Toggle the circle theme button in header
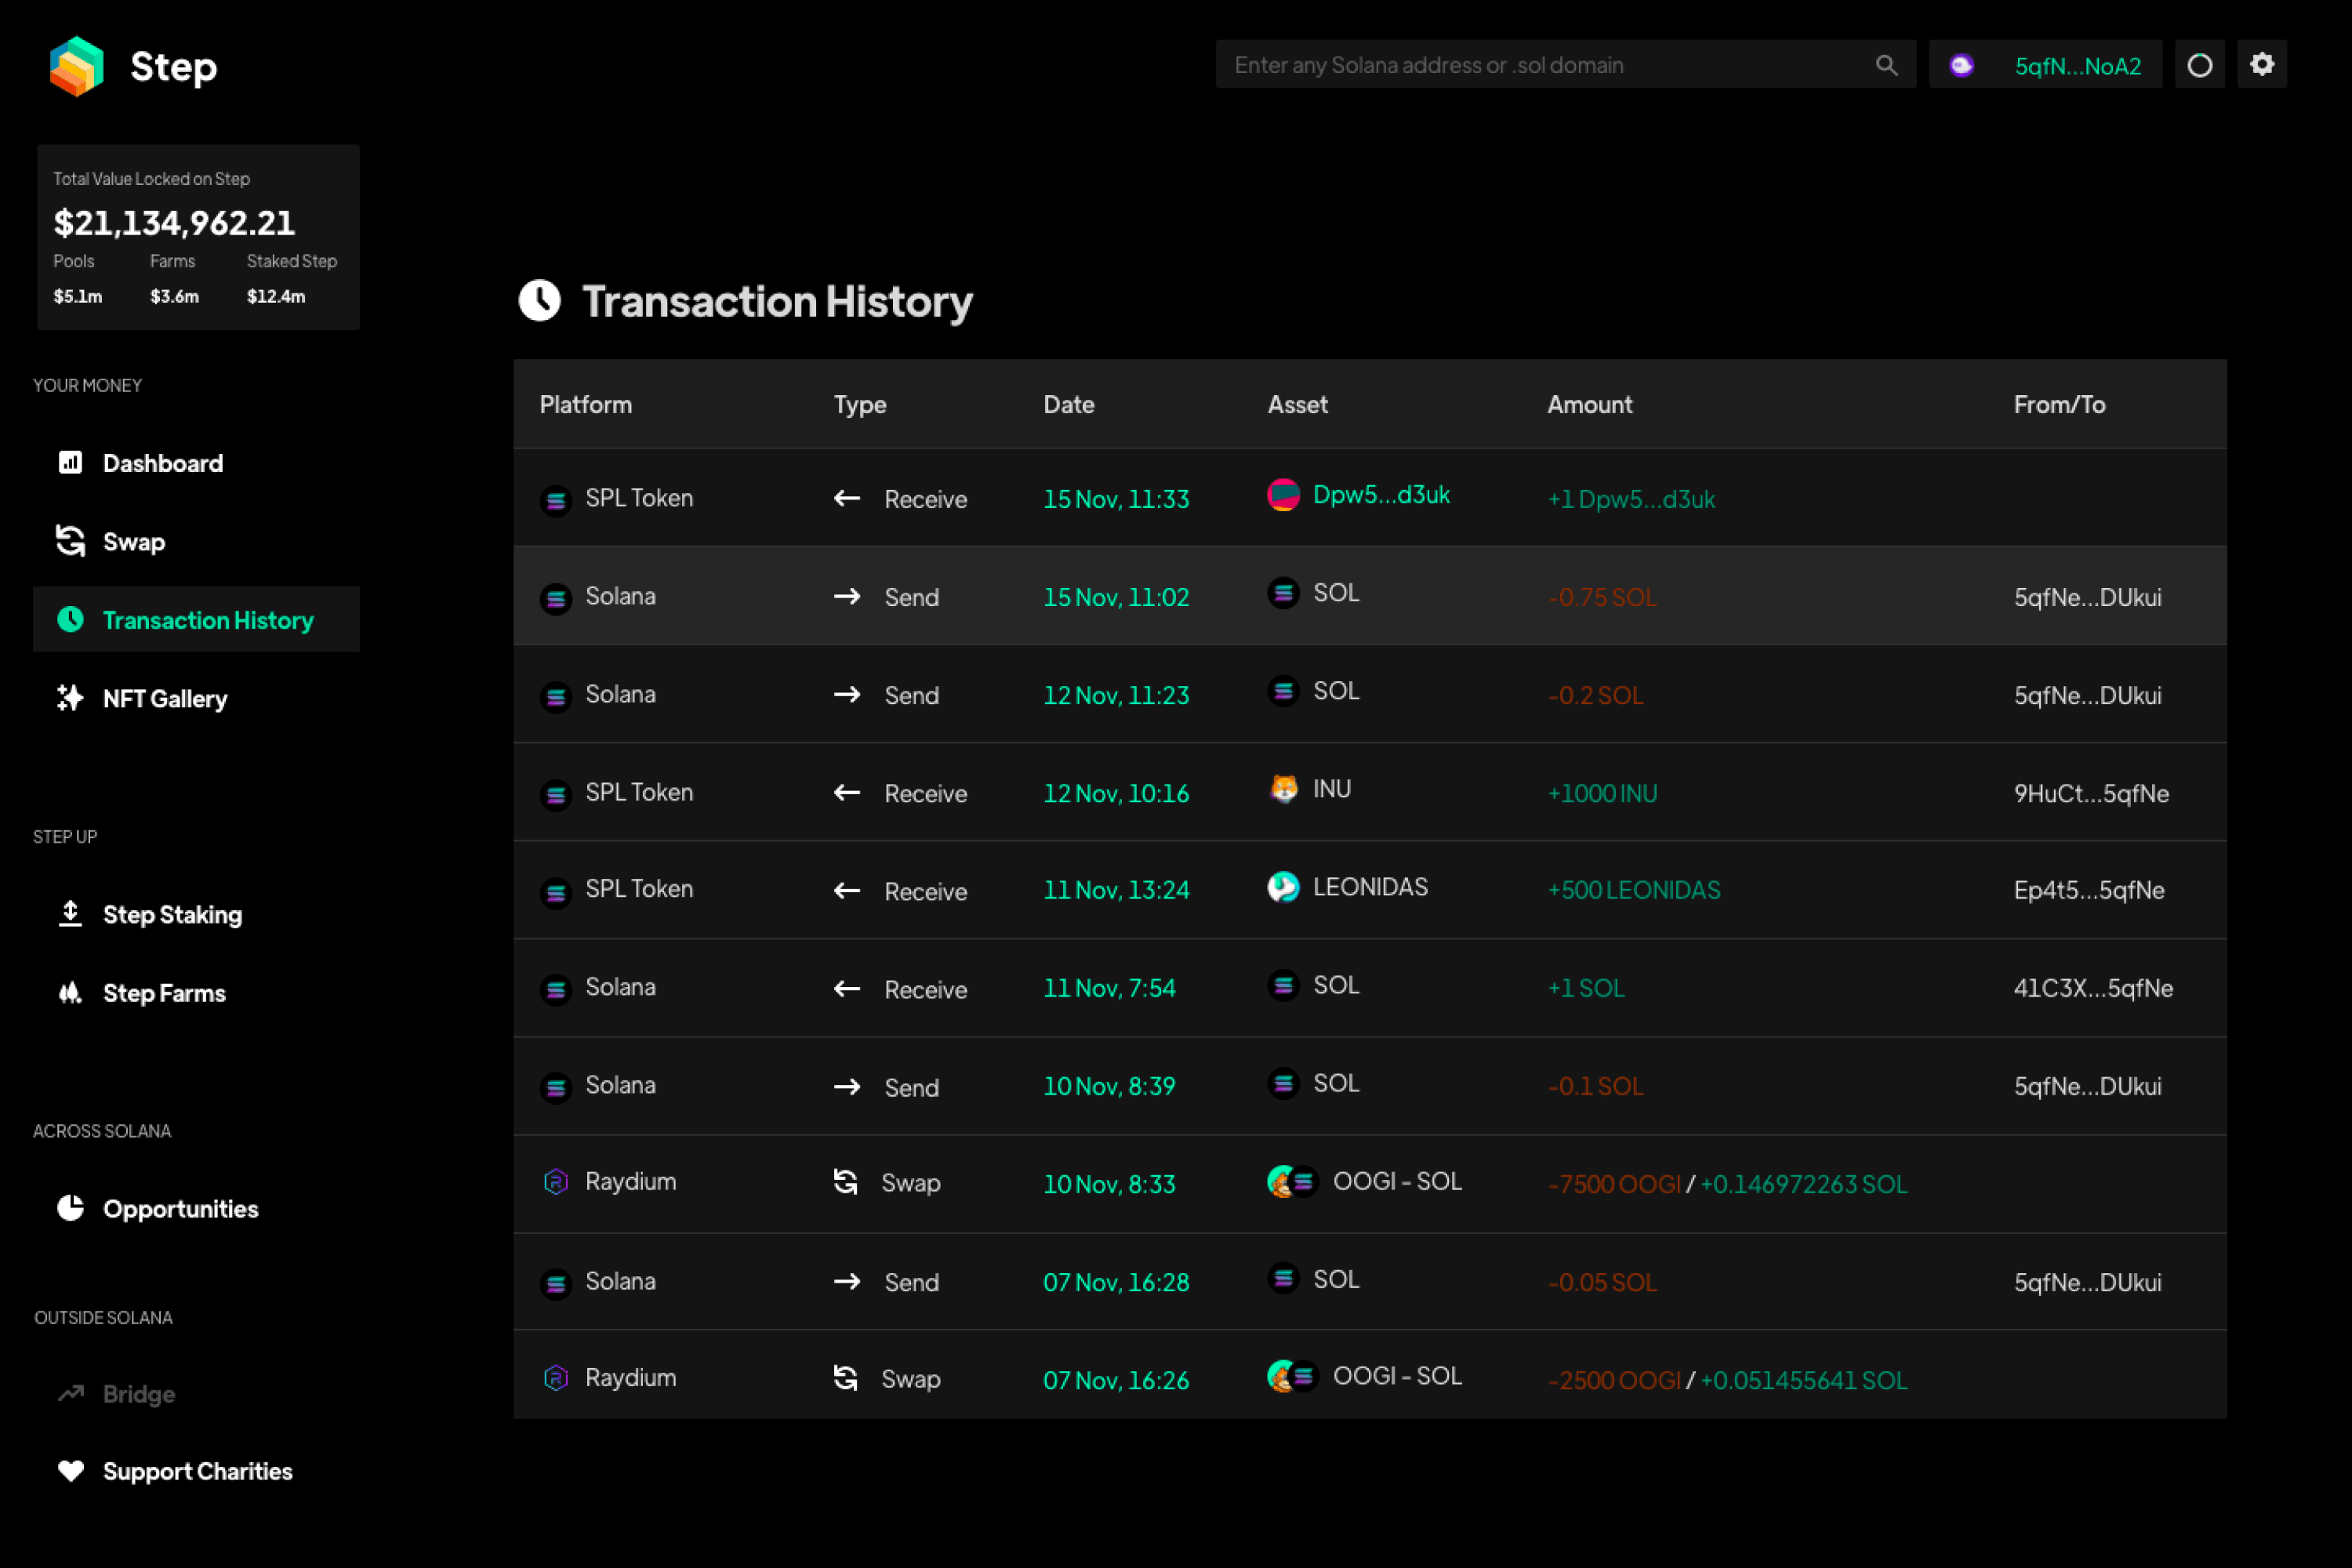The height and width of the screenshot is (1568, 2352). pyautogui.click(x=2199, y=65)
